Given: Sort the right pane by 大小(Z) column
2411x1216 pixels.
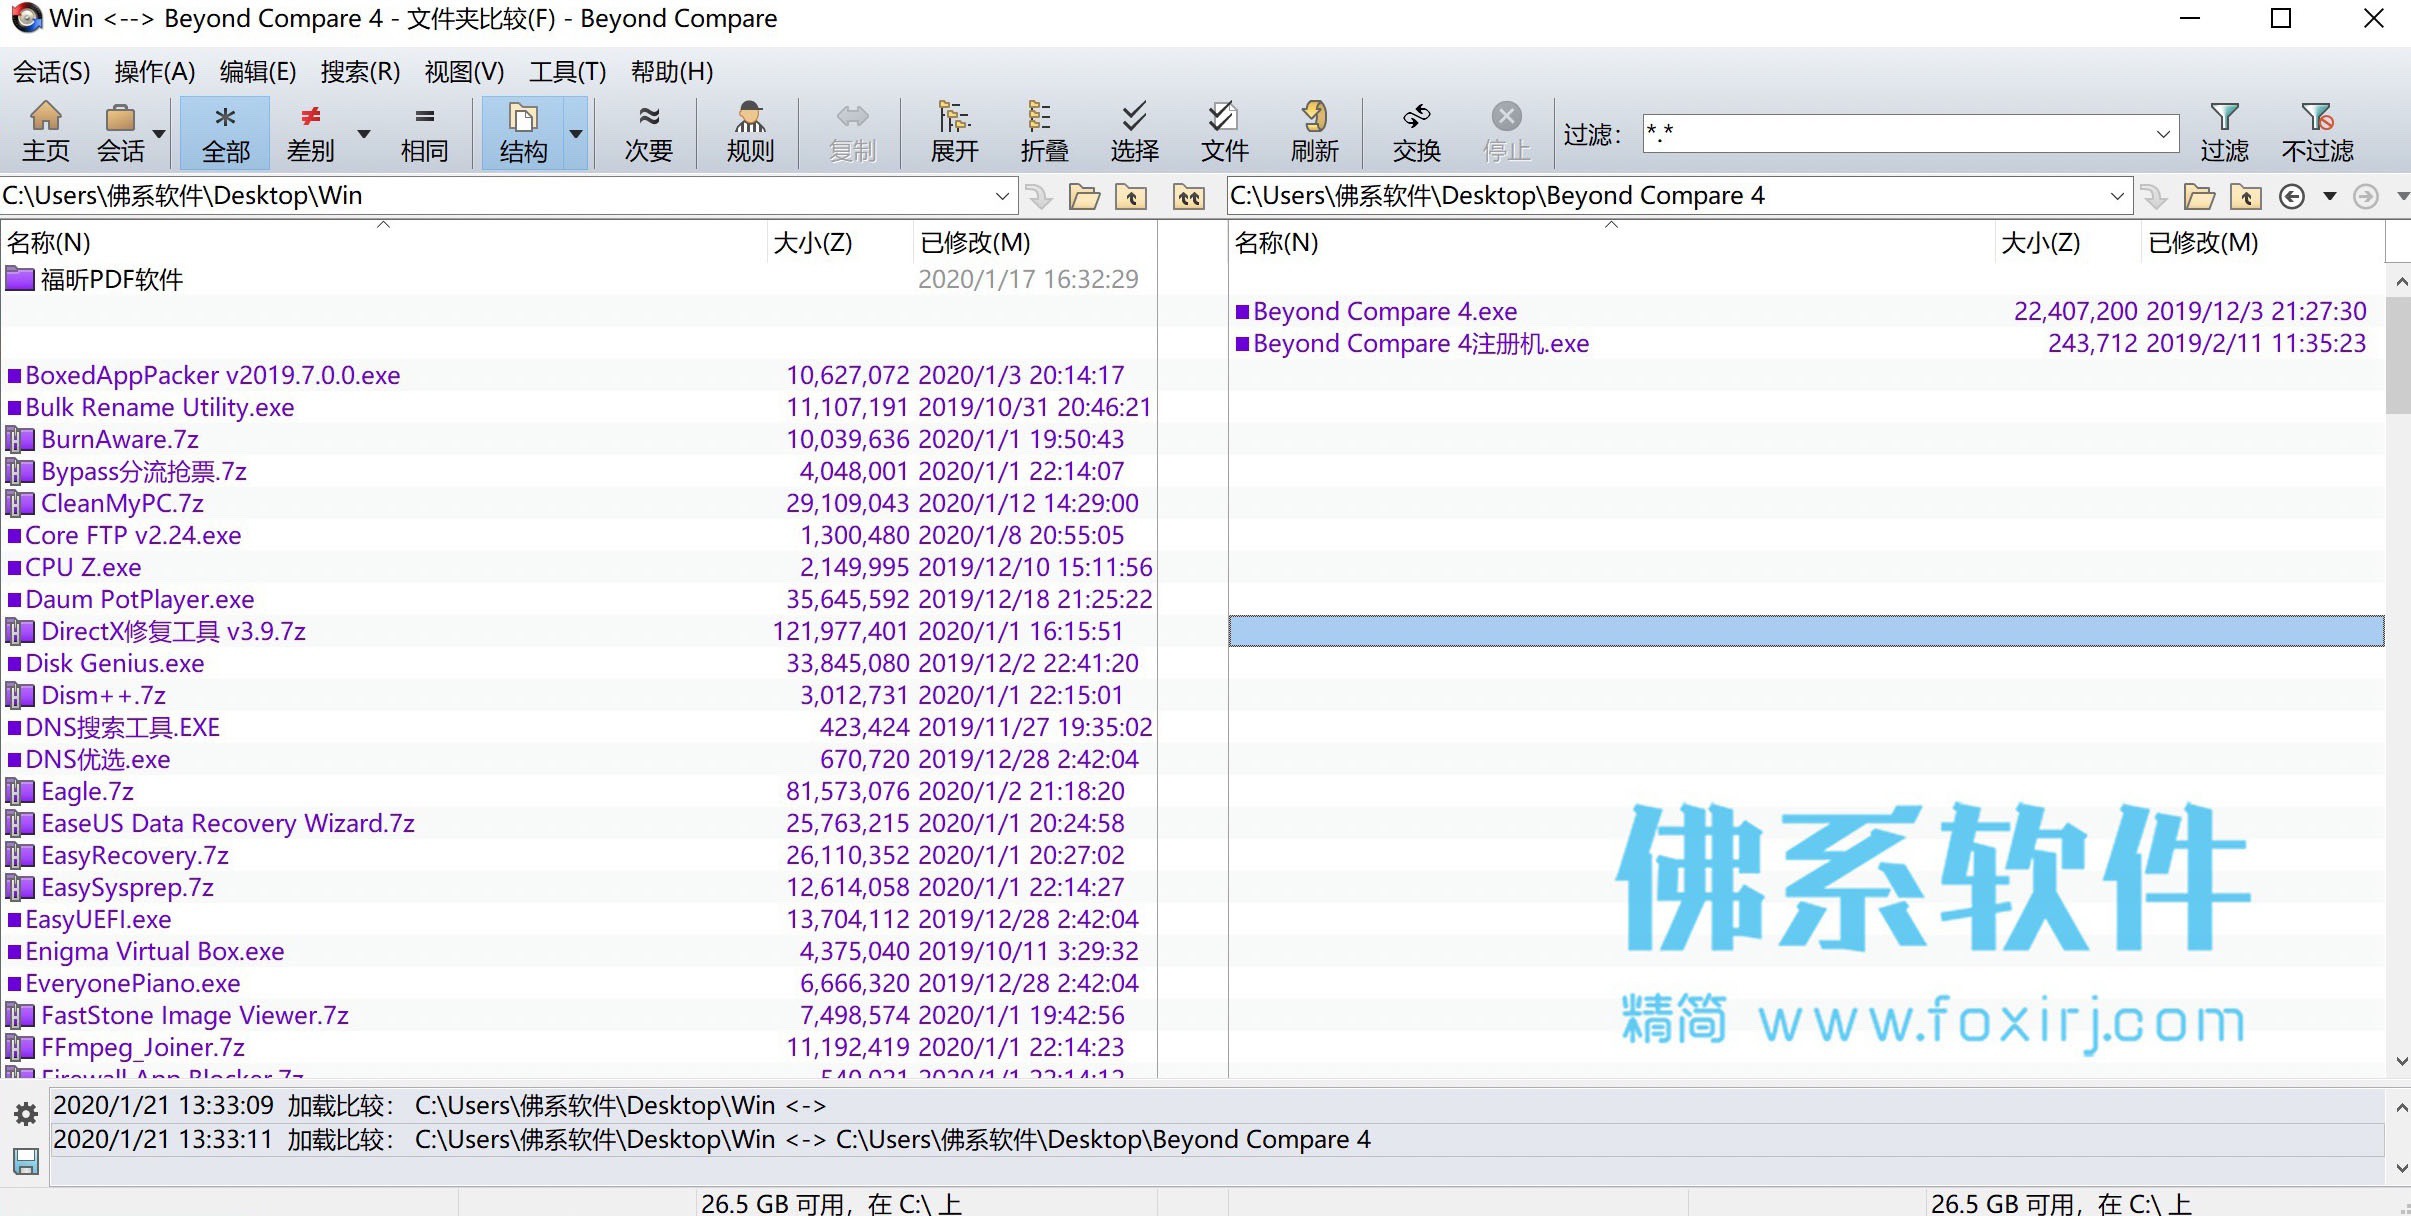Looking at the screenshot, I should coord(2067,243).
